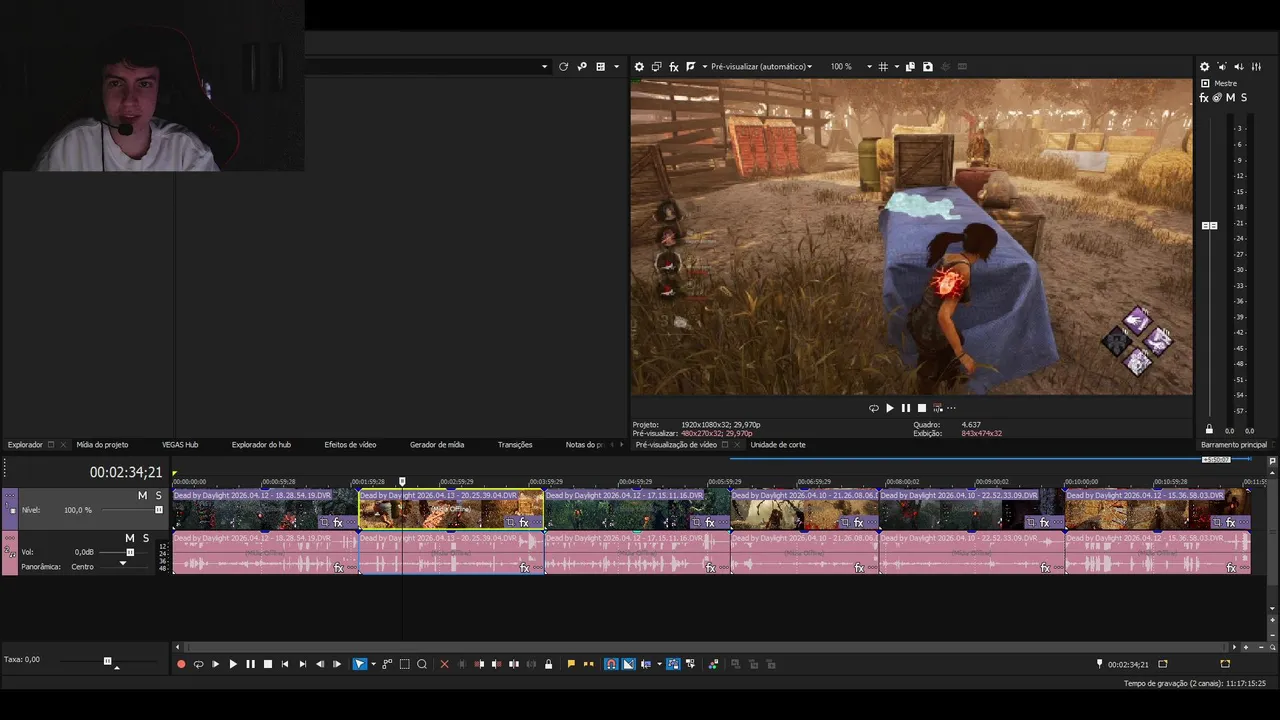The image size is (1280, 720).
Task: Open the Overlays grid dropdown arrow
Action: (x=896, y=67)
